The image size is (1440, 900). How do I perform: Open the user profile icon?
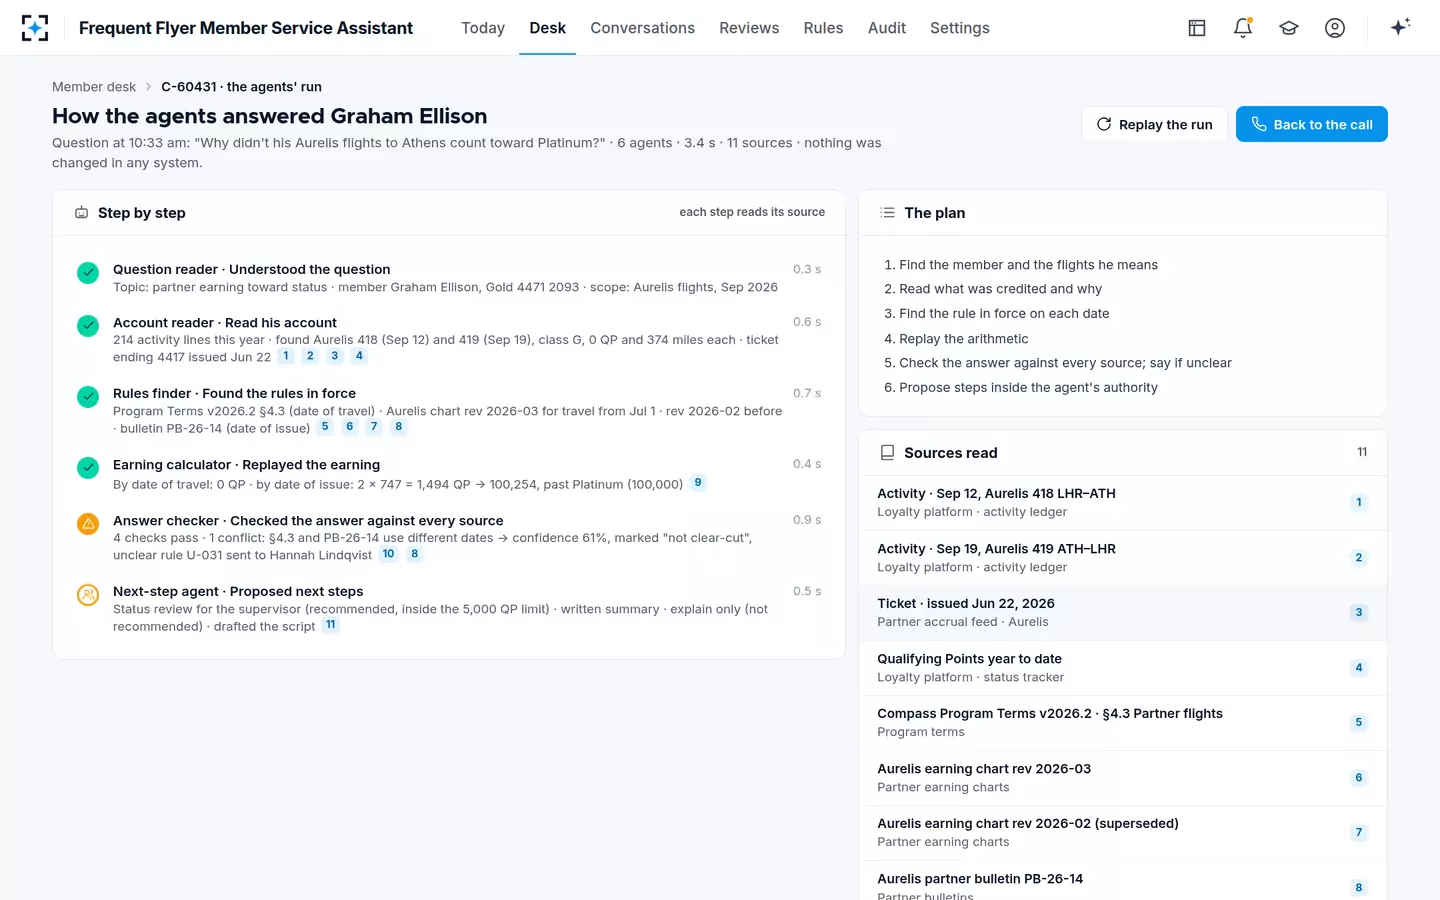[x=1335, y=28]
